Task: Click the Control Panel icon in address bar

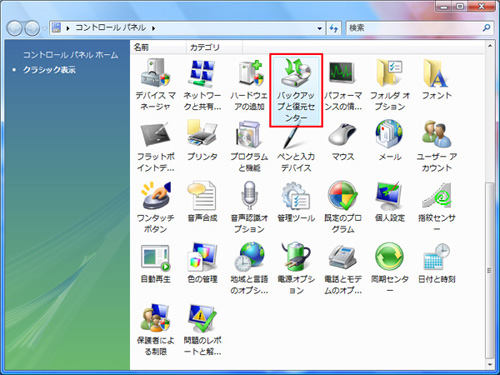Action: 57,28
